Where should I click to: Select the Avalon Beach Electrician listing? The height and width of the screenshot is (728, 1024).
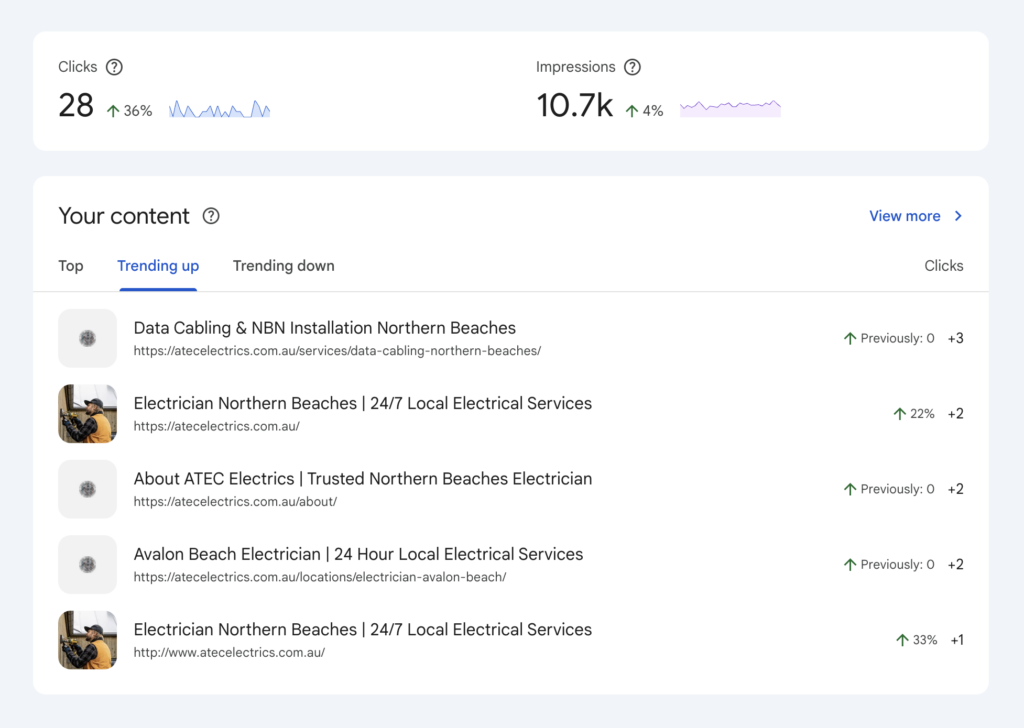pos(358,554)
